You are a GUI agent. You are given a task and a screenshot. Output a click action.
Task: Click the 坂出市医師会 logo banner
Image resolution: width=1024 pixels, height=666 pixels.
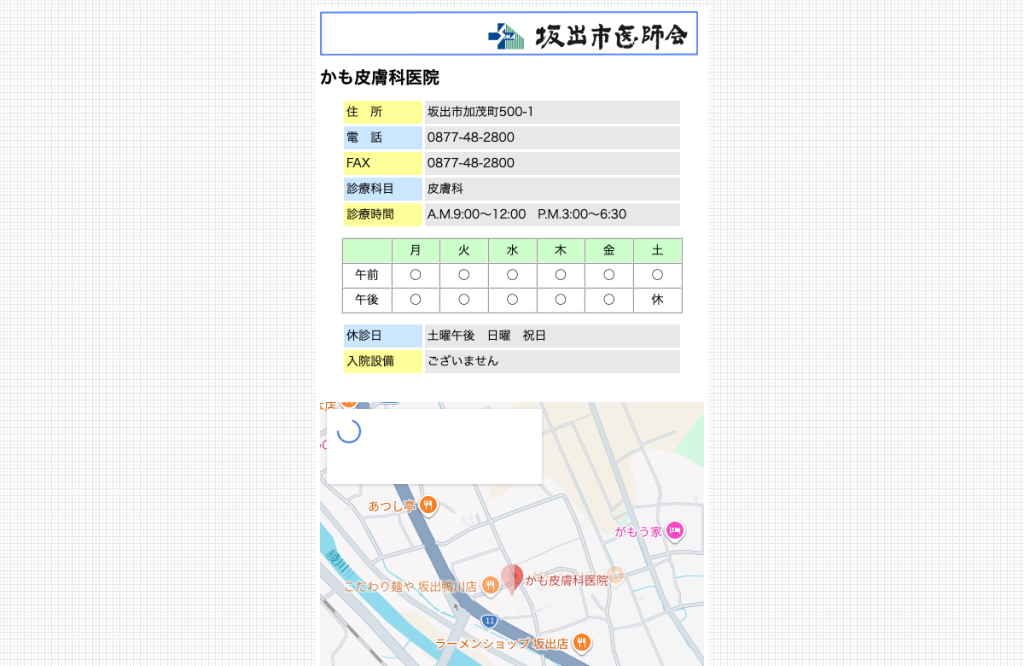(x=509, y=33)
